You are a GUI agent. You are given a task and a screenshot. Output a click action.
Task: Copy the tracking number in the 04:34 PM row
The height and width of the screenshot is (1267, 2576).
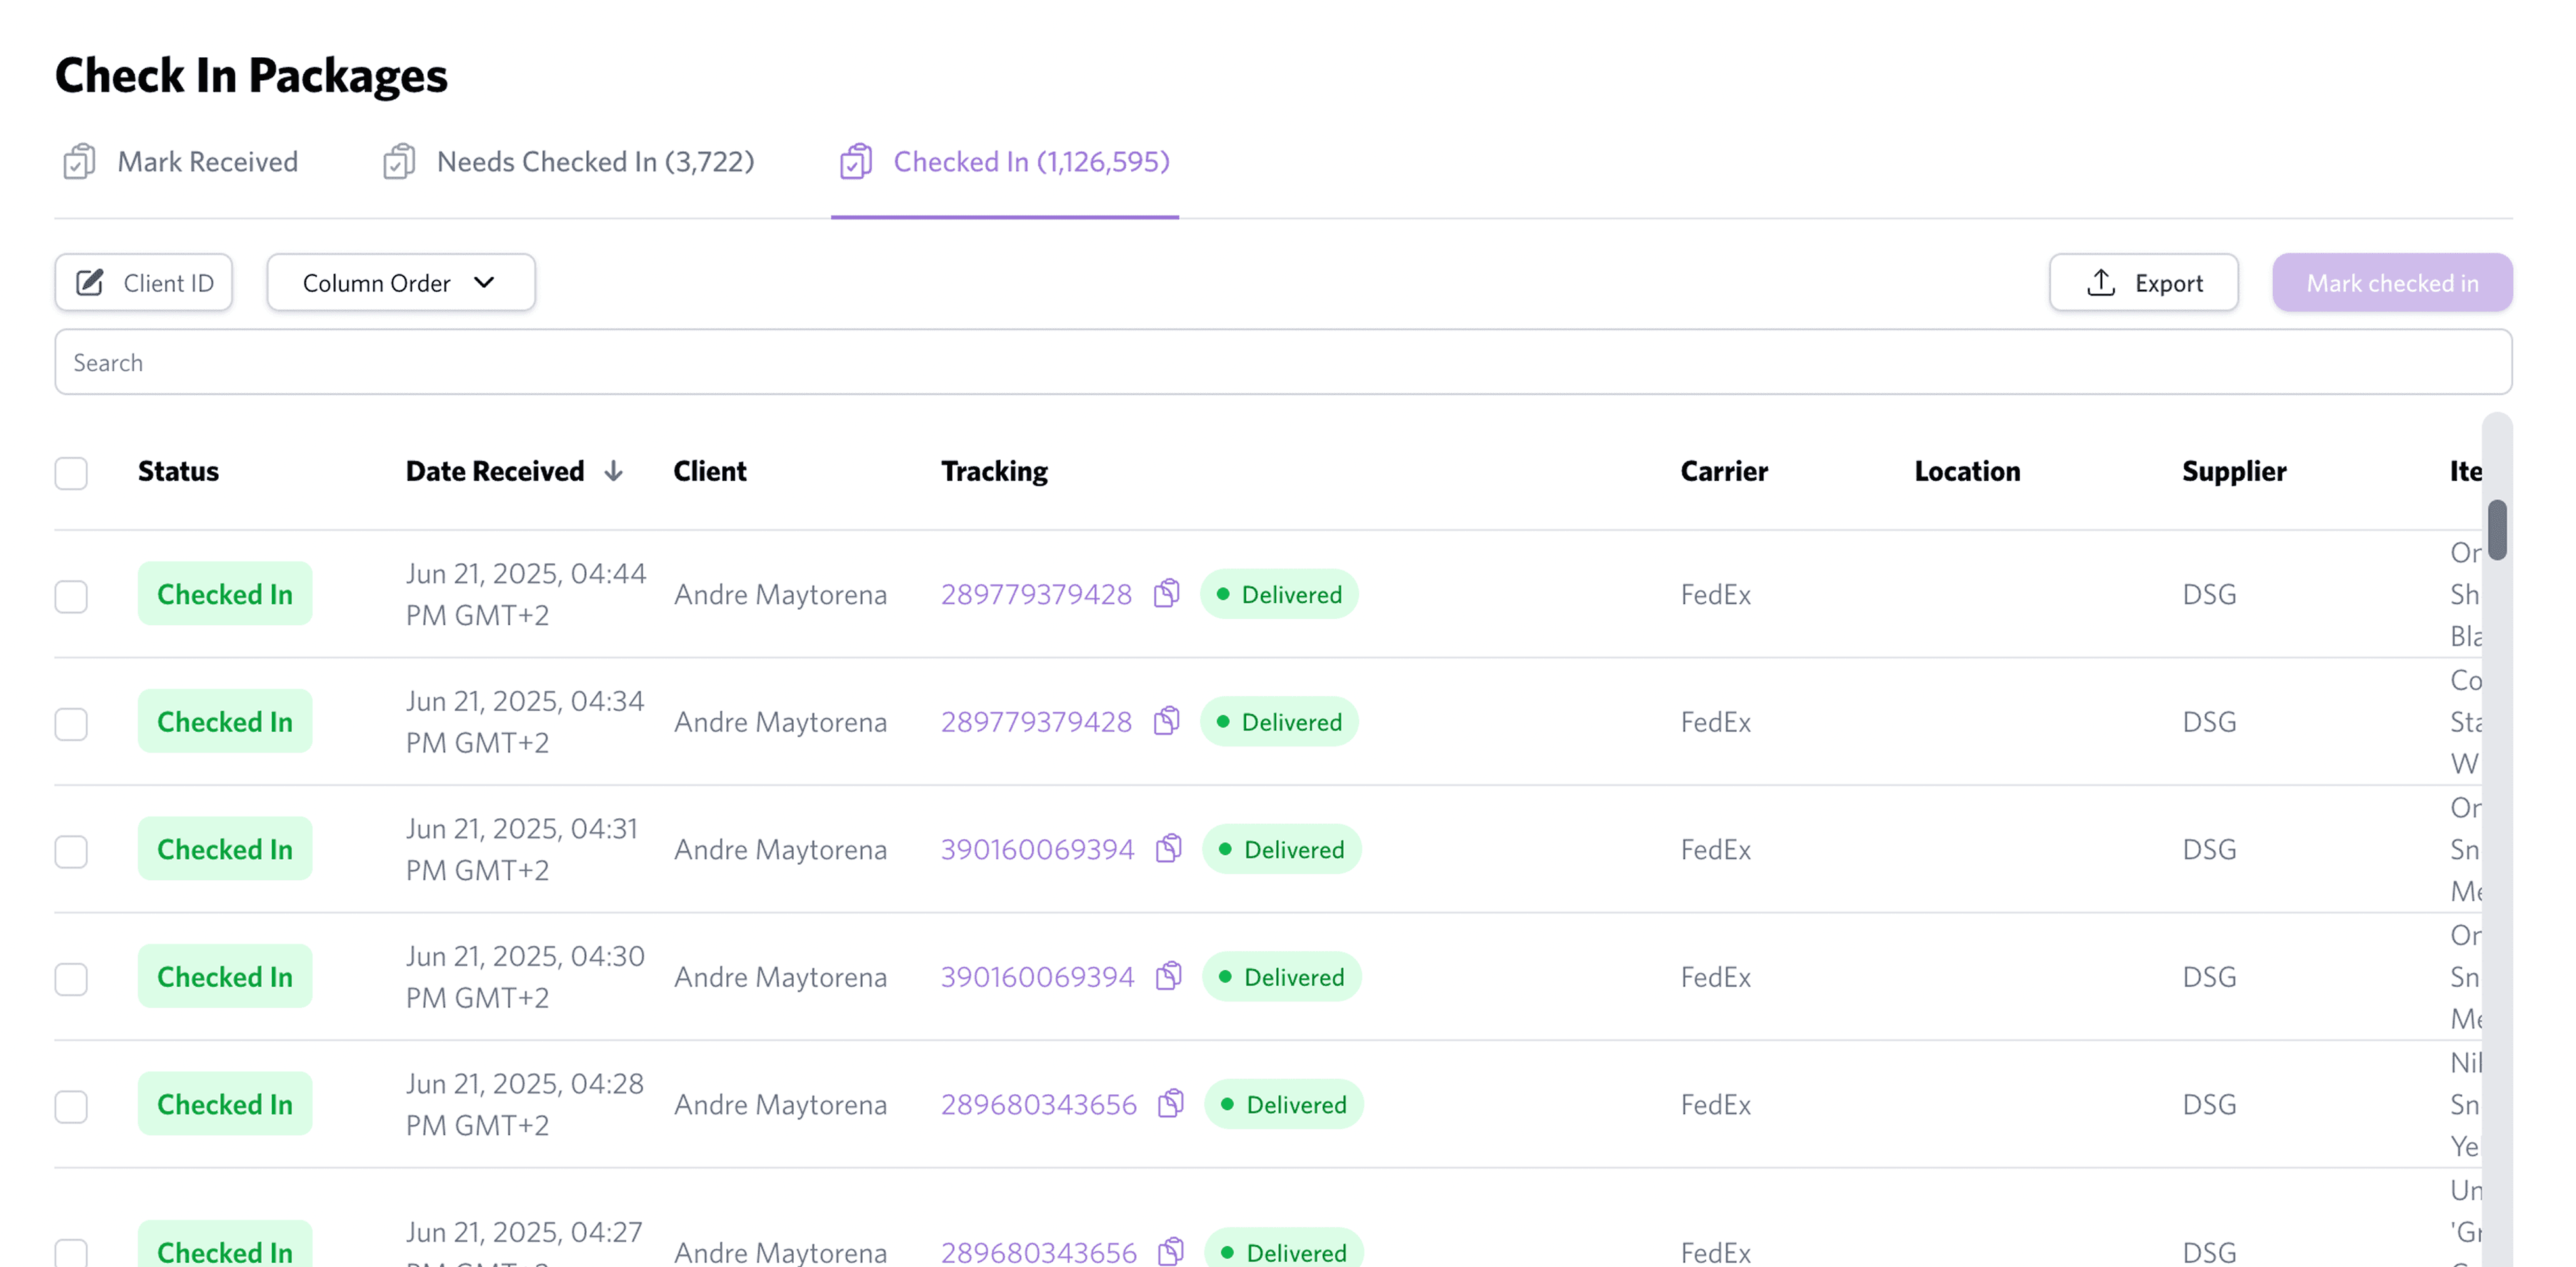pos(1166,721)
